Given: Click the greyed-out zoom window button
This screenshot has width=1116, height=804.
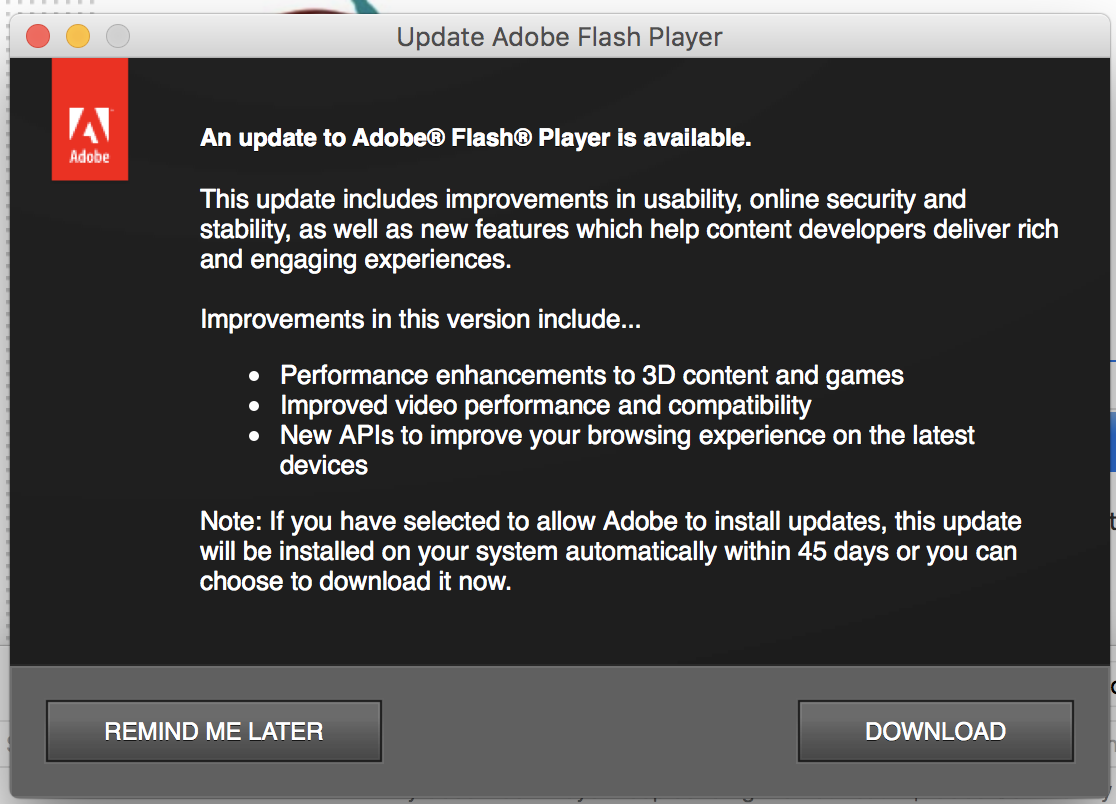Looking at the screenshot, I should [x=118, y=37].
